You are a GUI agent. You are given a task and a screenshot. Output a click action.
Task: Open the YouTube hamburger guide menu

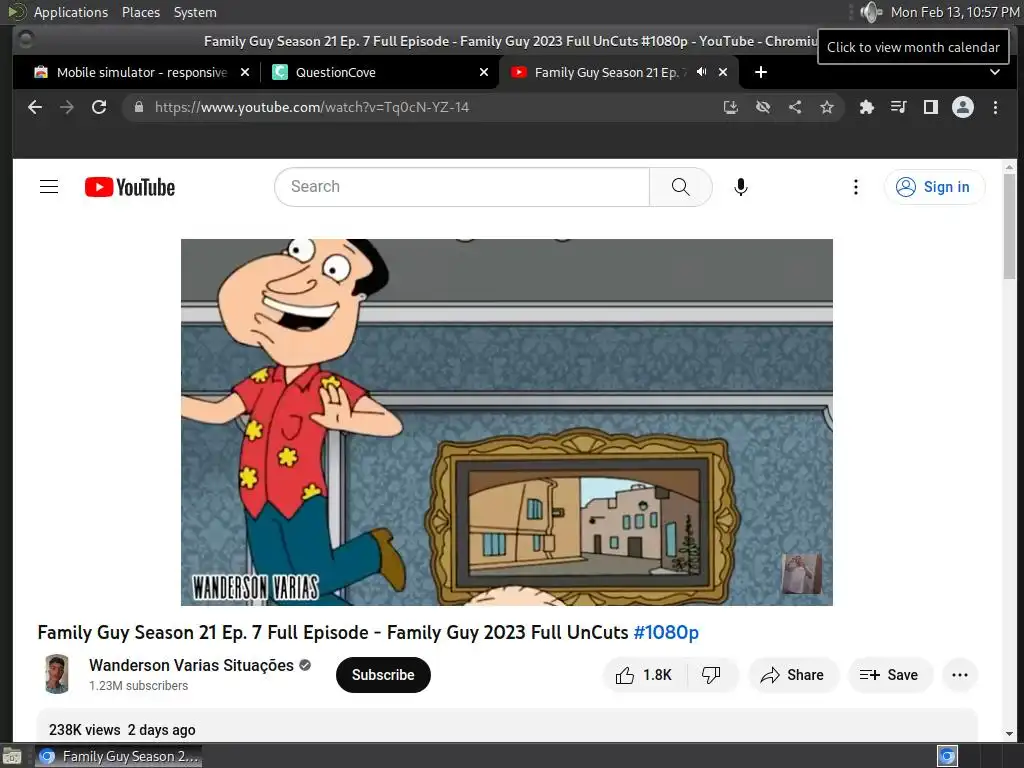point(49,187)
